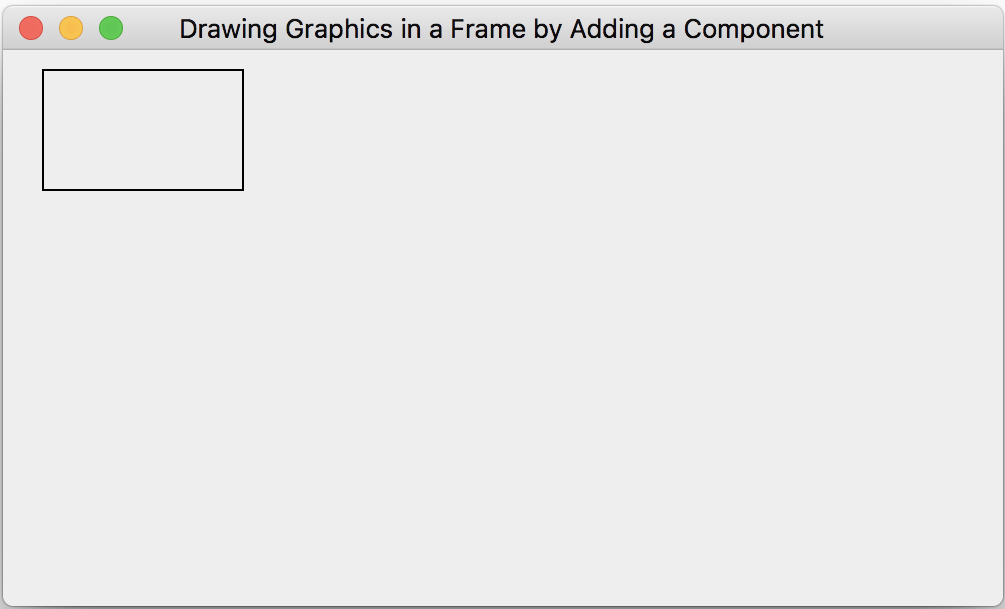Select the rectangle's bottom-left corner
Image resolution: width=1005 pixels, height=609 pixels.
click(x=43, y=189)
